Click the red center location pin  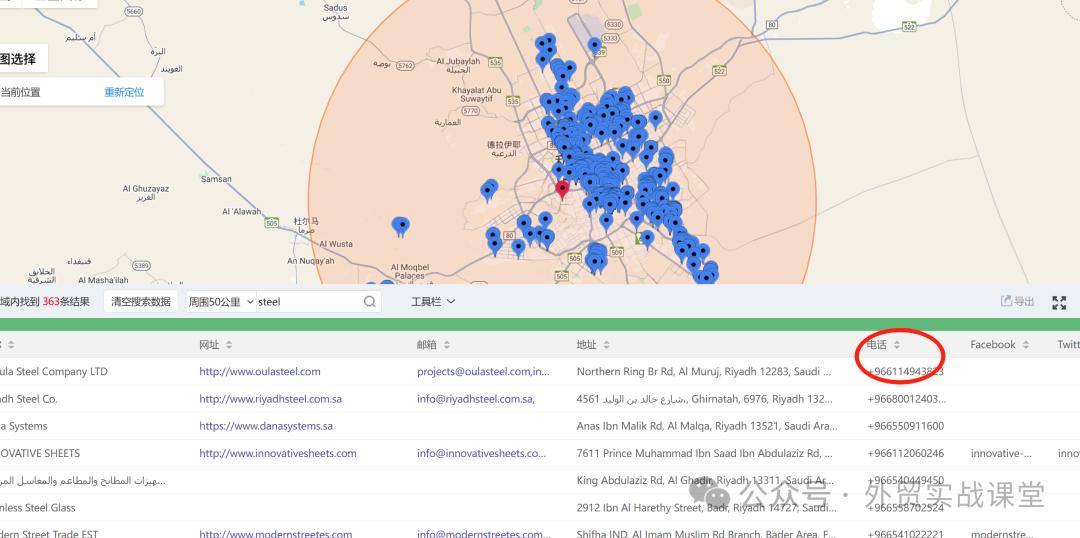[x=562, y=188]
